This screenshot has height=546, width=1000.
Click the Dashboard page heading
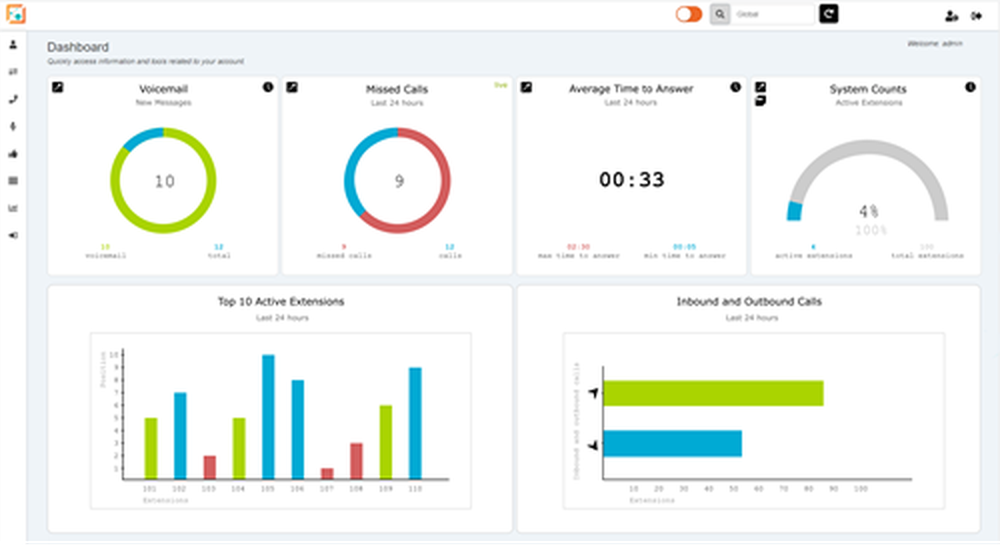point(78,47)
